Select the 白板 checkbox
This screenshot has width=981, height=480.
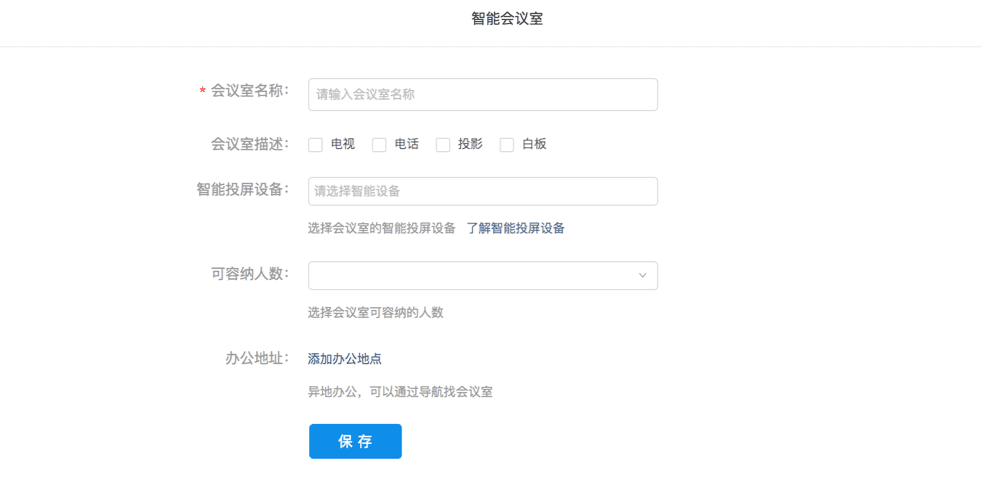coord(507,145)
